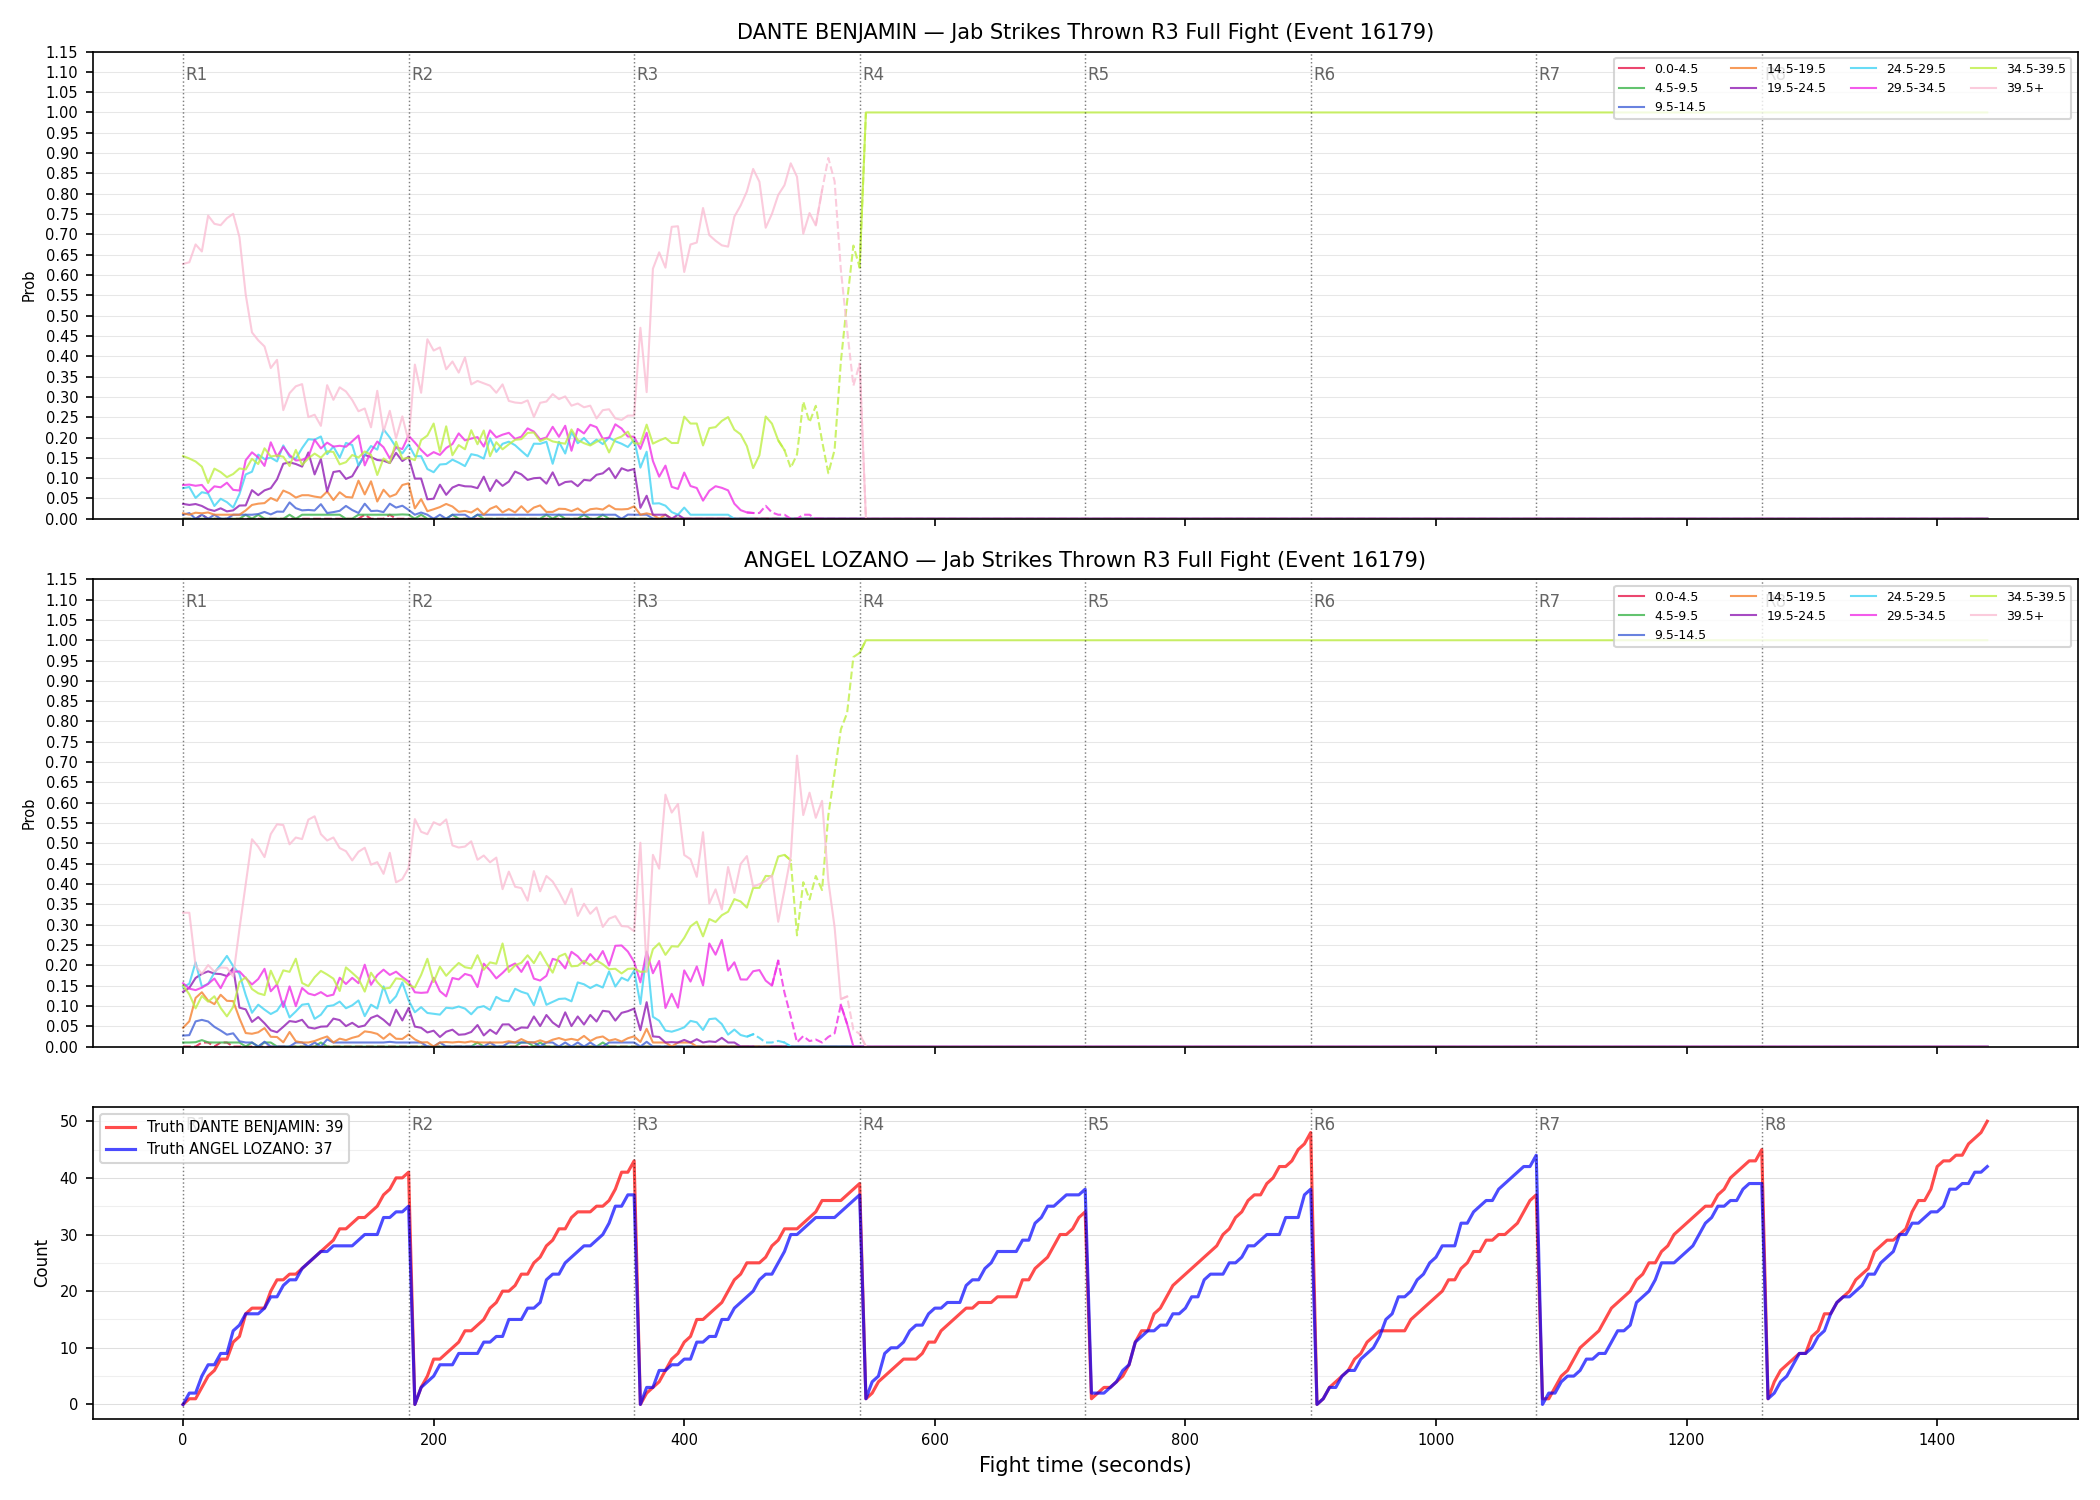This screenshot has width=2100, height=1500.
Task: Click the R7 round marker in the Angel Lozano chart
Action: point(1549,601)
